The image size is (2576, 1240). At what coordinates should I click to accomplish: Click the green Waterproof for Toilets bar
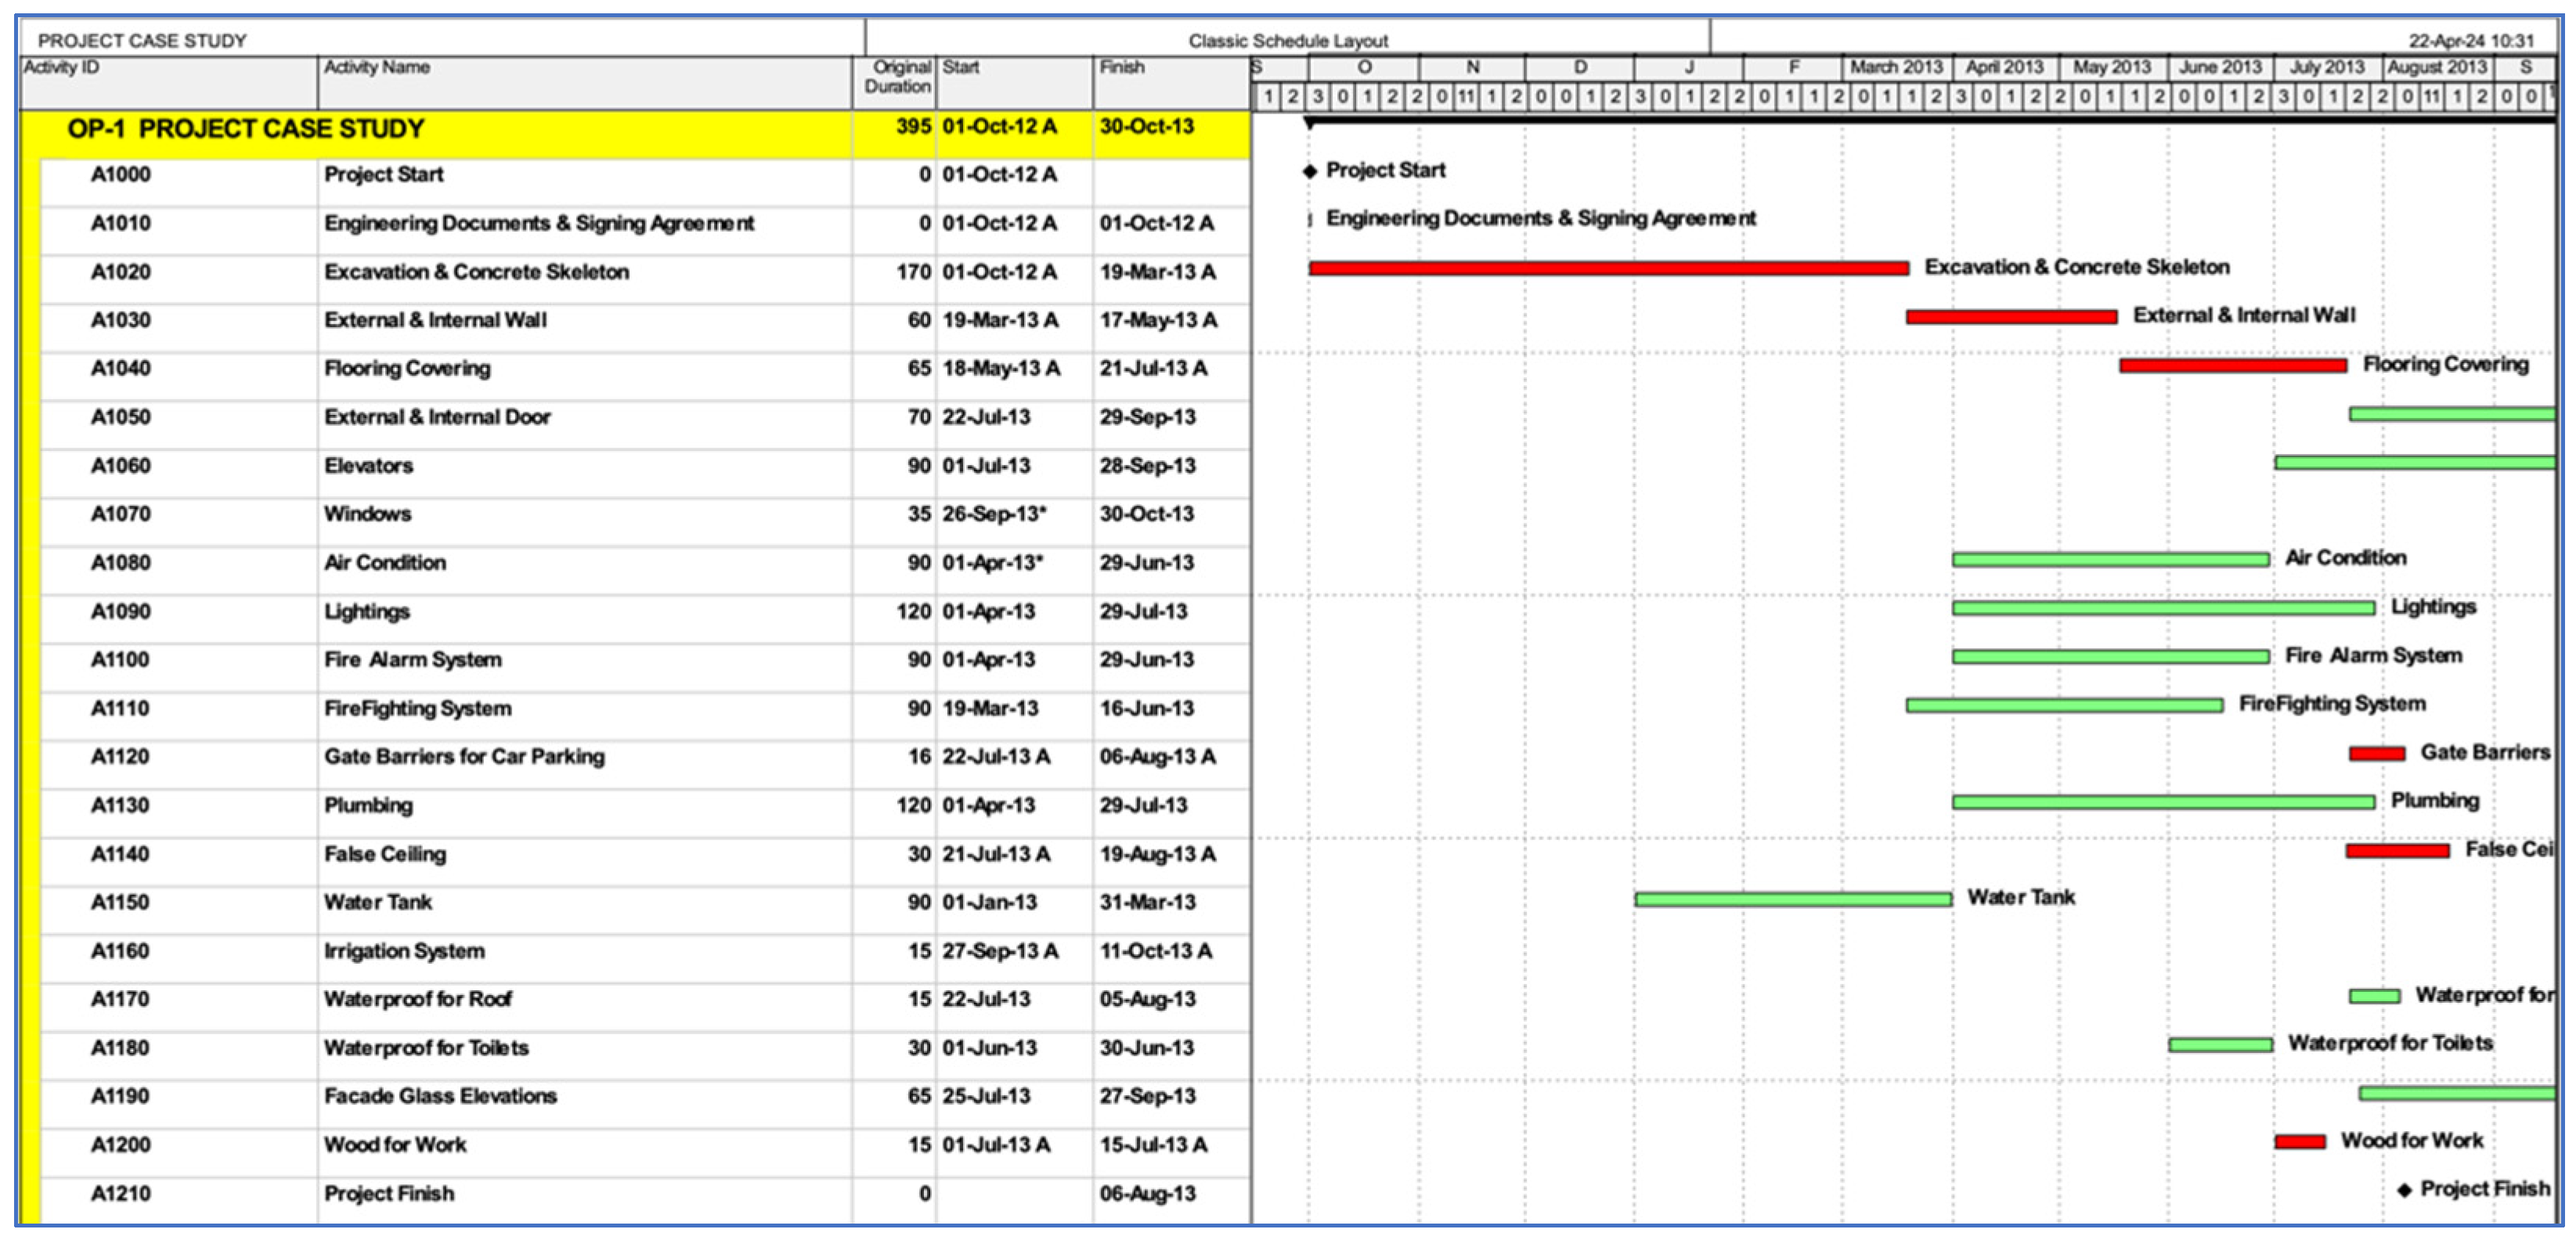2220,1045
